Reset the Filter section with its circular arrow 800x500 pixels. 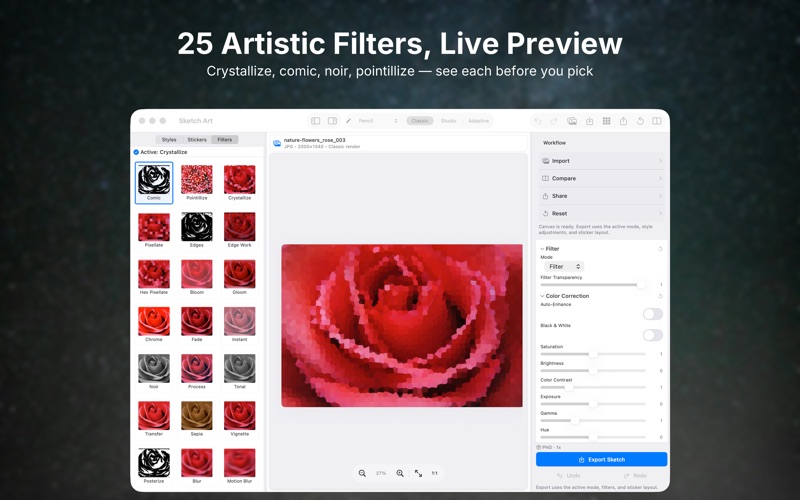pyautogui.click(x=660, y=249)
